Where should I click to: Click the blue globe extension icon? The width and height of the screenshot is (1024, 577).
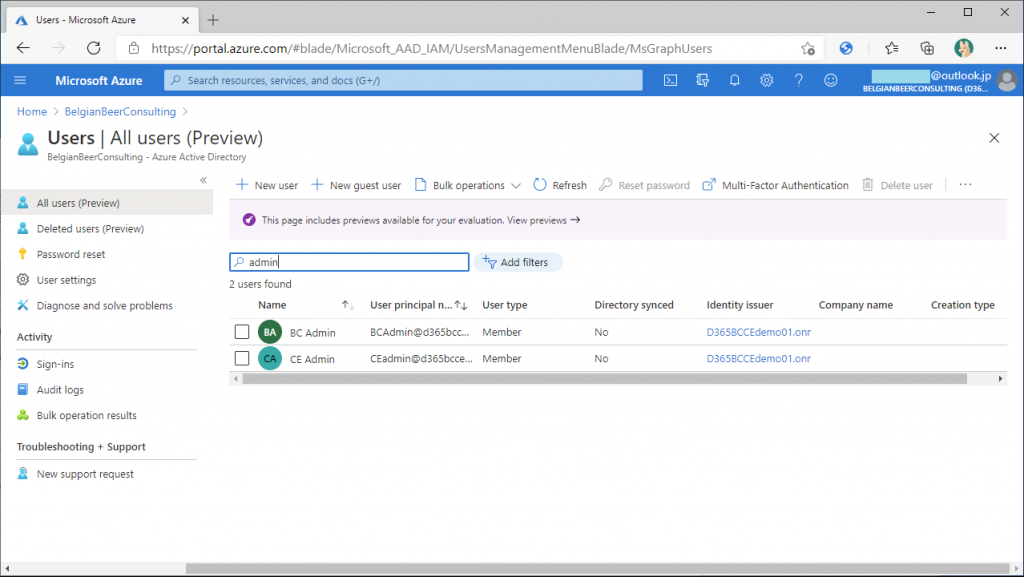pyautogui.click(x=846, y=48)
